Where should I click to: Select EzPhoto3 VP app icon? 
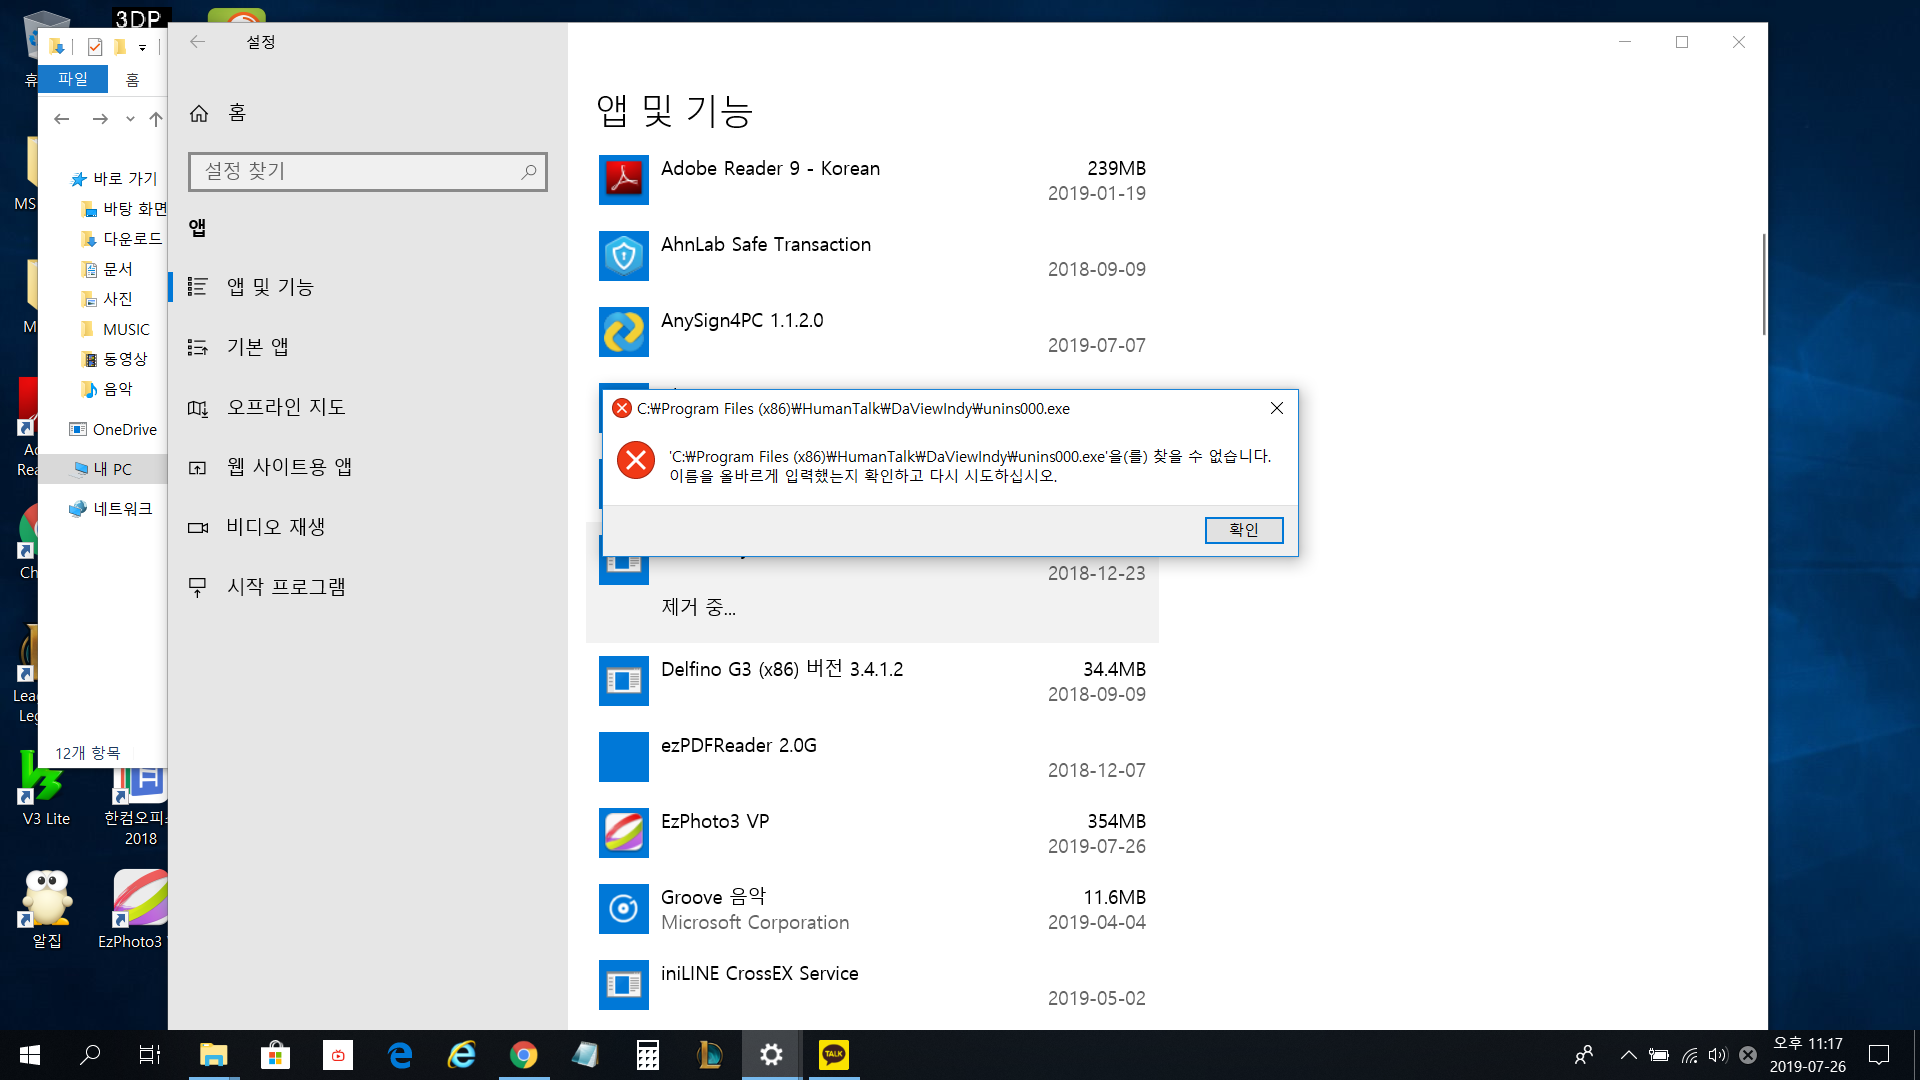[x=624, y=833]
